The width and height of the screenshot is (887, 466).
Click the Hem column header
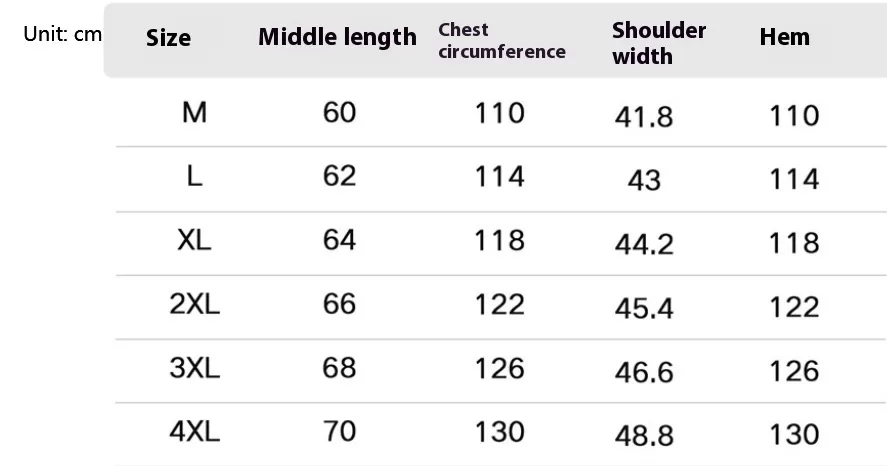pos(784,37)
